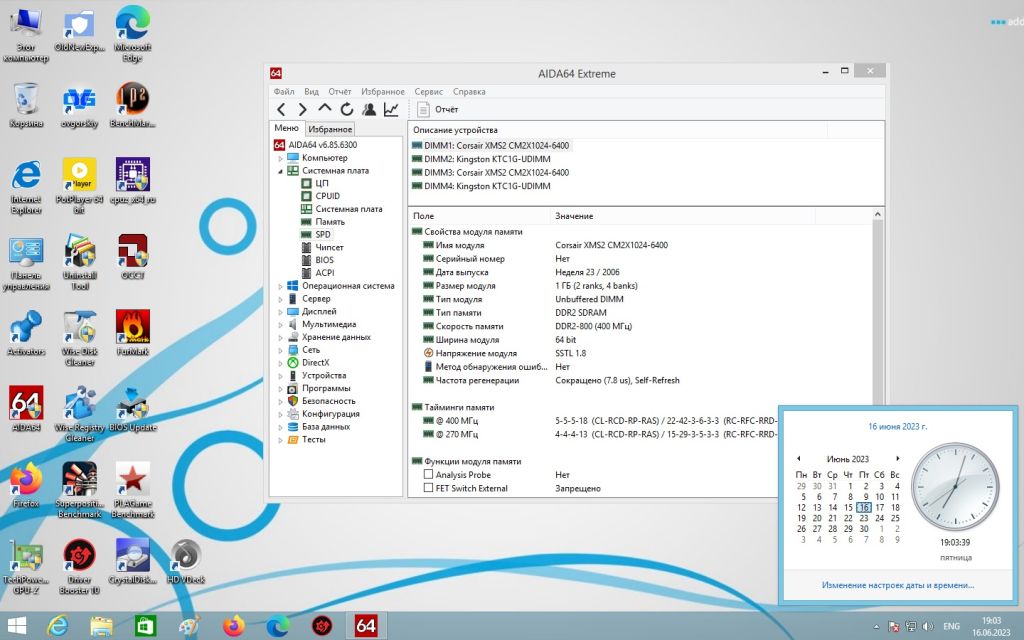Collapse the Системная плата tree node
The width and height of the screenshot is (1024, 640).
(280, 171)
